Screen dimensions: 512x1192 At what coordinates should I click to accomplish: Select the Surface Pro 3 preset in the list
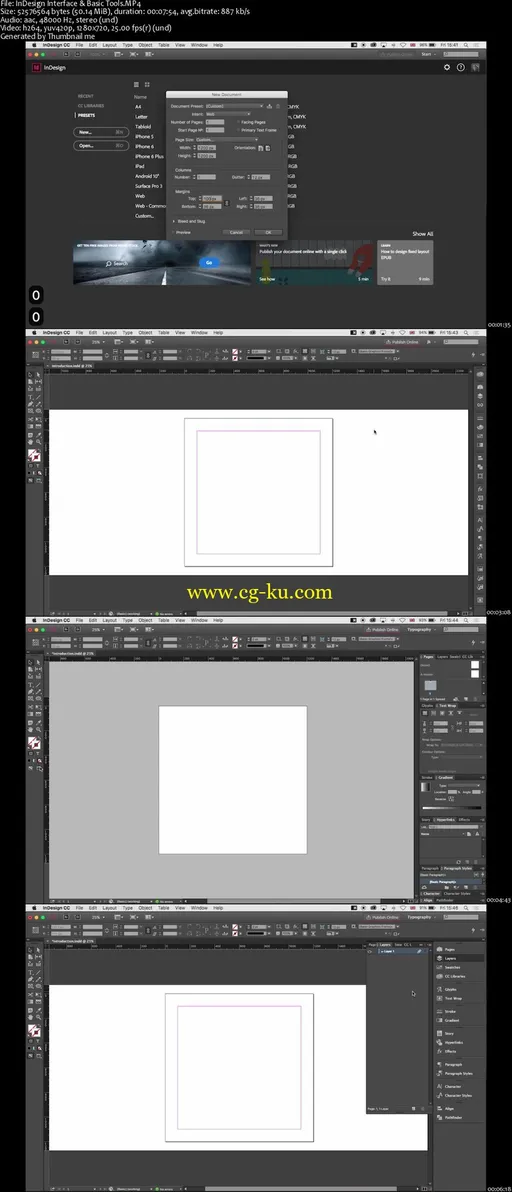pyautogui.click(x=149, y=185)
